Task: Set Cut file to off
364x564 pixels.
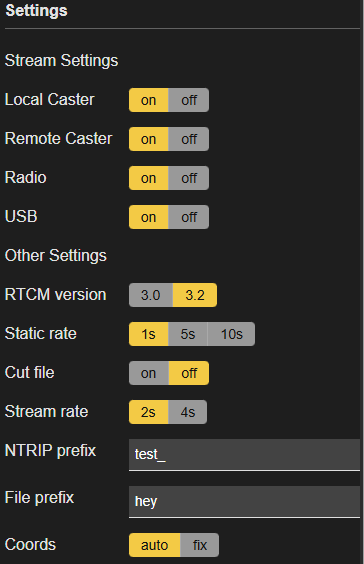Action: coord(188,373)
